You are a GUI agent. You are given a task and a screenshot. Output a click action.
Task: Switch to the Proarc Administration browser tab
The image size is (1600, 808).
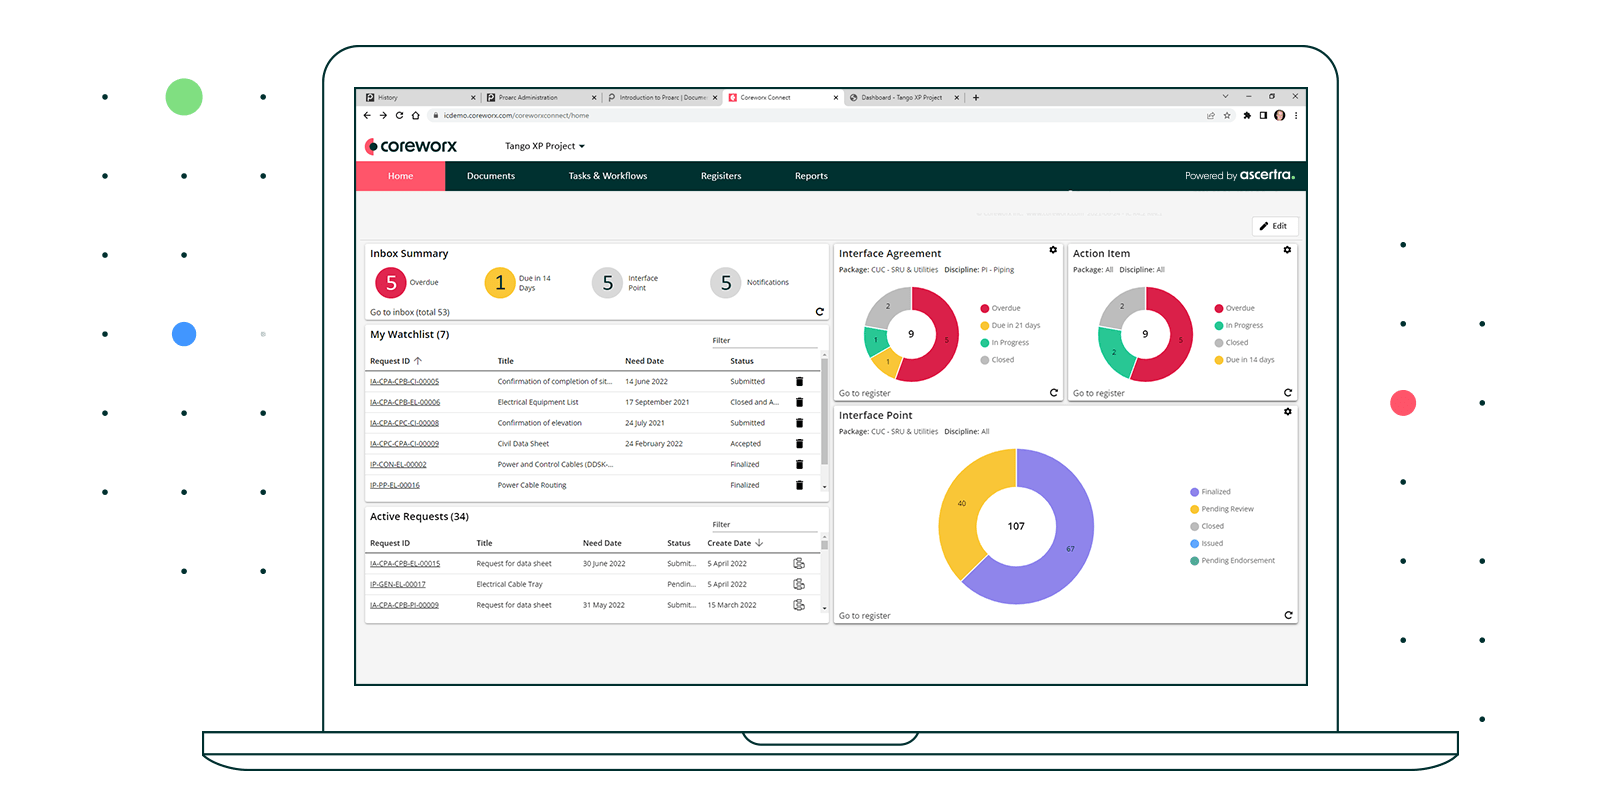[529, 98]
